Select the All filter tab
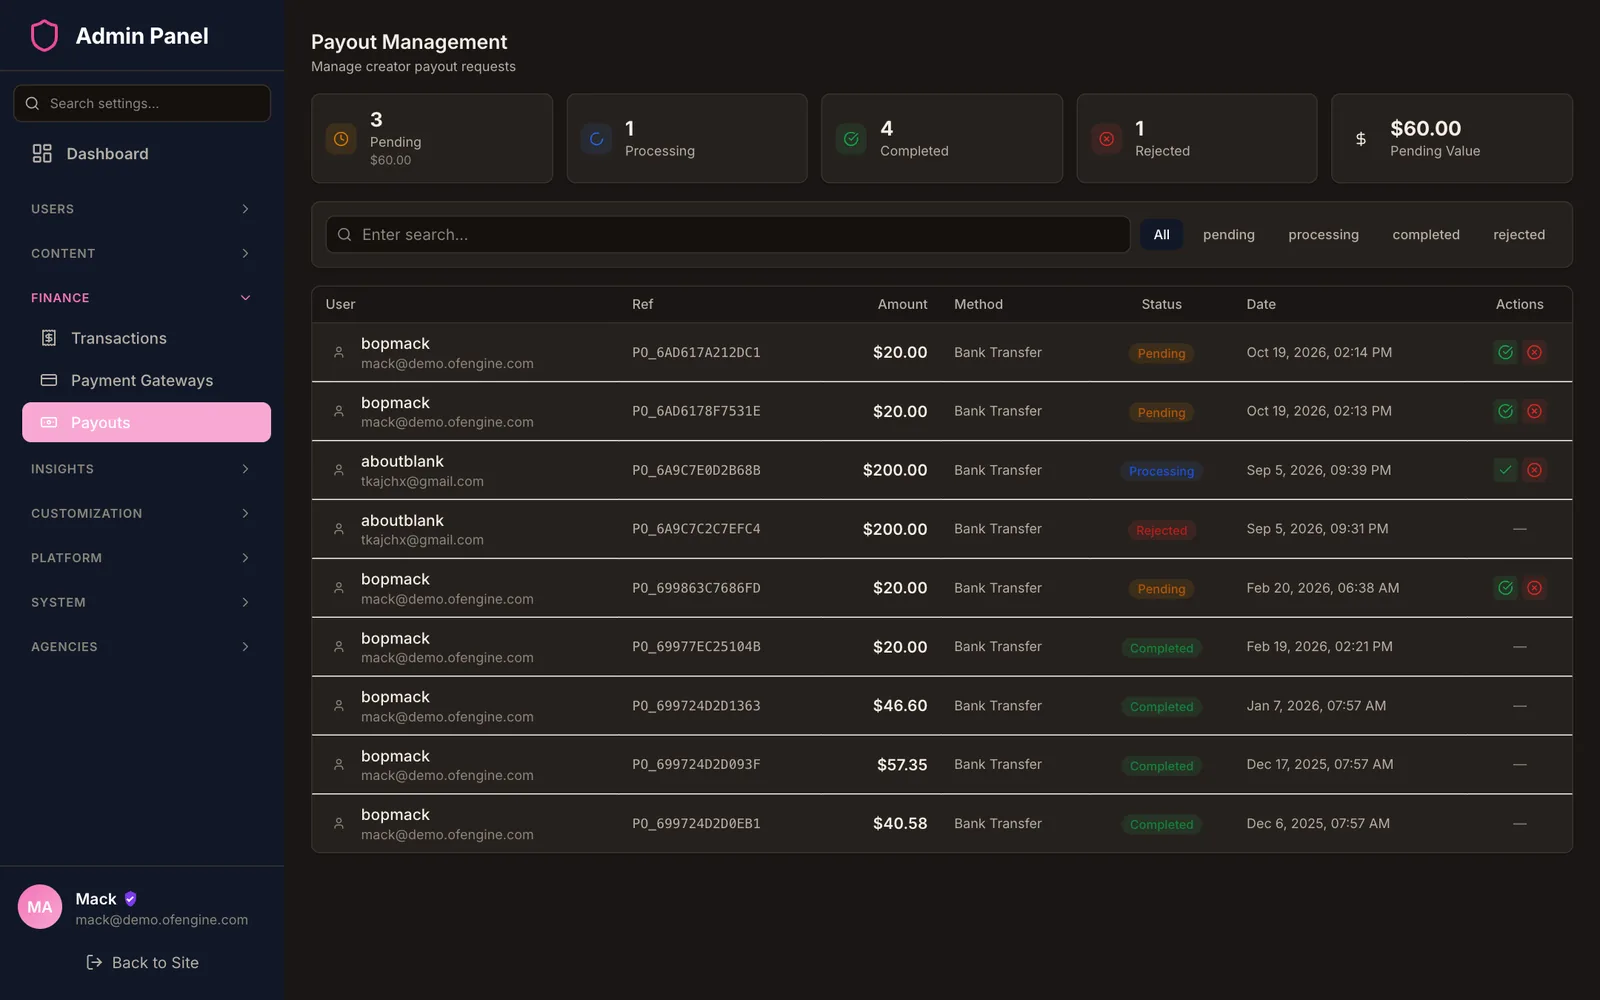The width and height of the screenshot is (1600, 1000). coord(1161,234)
